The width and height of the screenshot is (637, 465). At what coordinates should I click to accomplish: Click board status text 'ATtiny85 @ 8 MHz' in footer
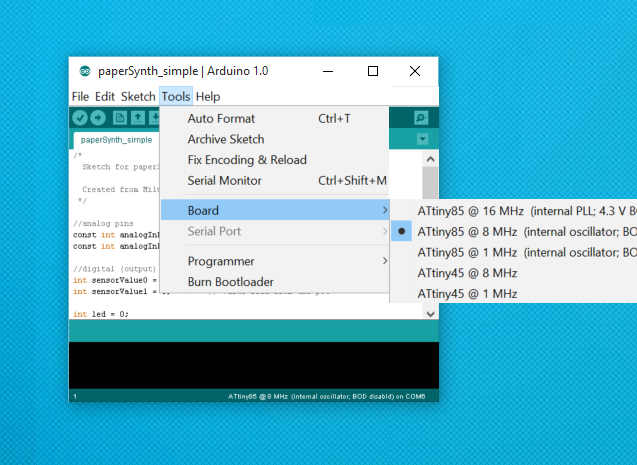[x=258, y=396]
